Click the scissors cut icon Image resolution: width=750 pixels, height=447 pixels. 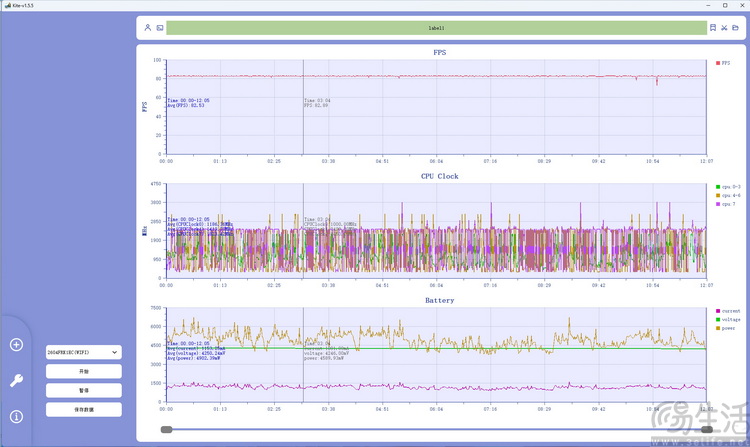point(724,28)
